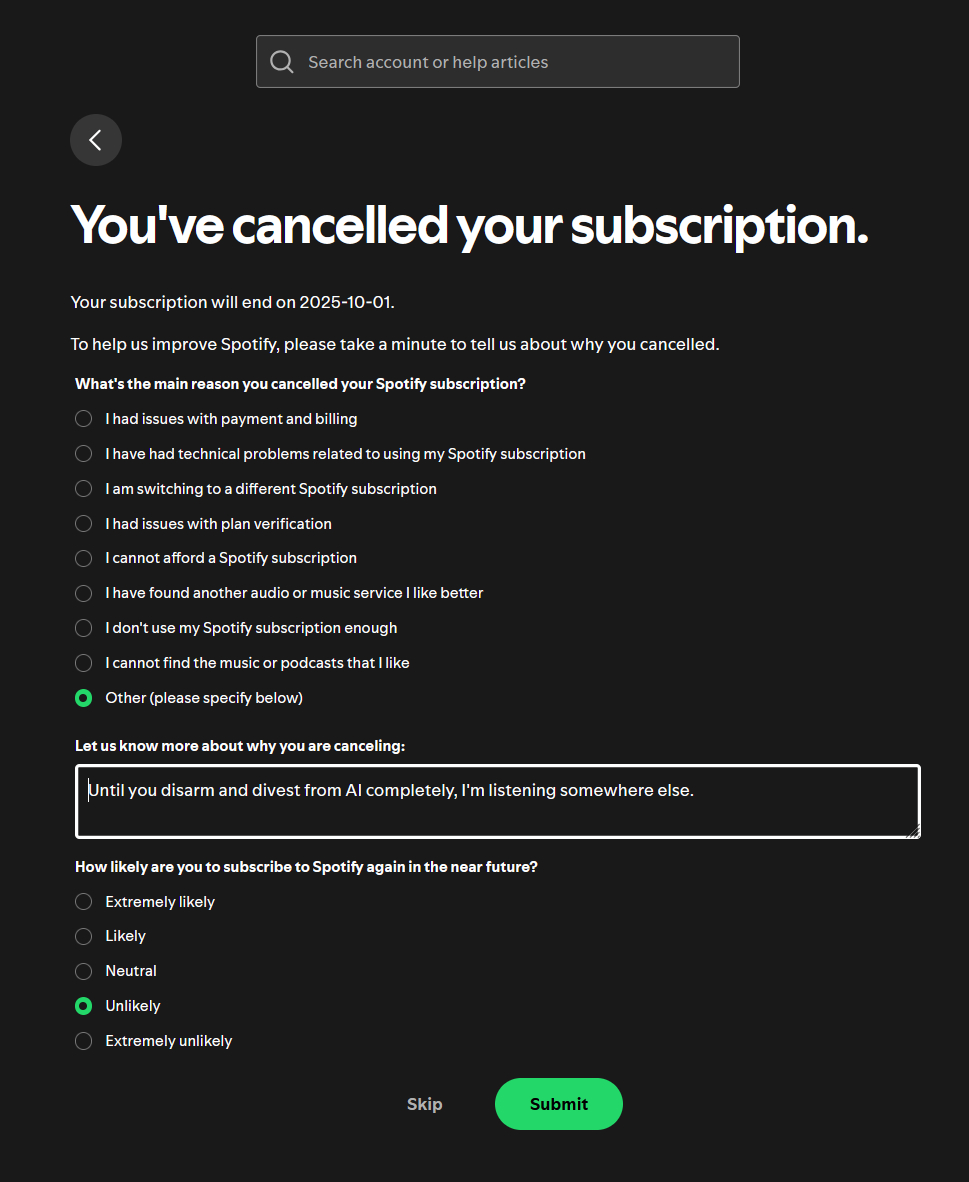Click the search magnifier icon
969x1182 pixels.
tap(282, 62)
